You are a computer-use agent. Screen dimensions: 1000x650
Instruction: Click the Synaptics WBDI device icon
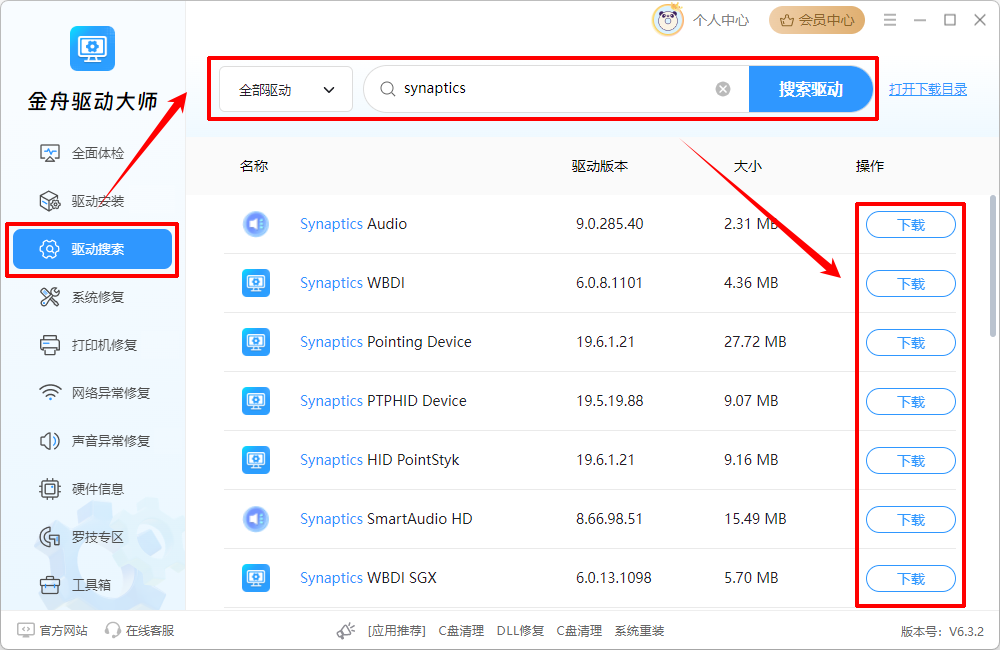click(x=256, y=283)
